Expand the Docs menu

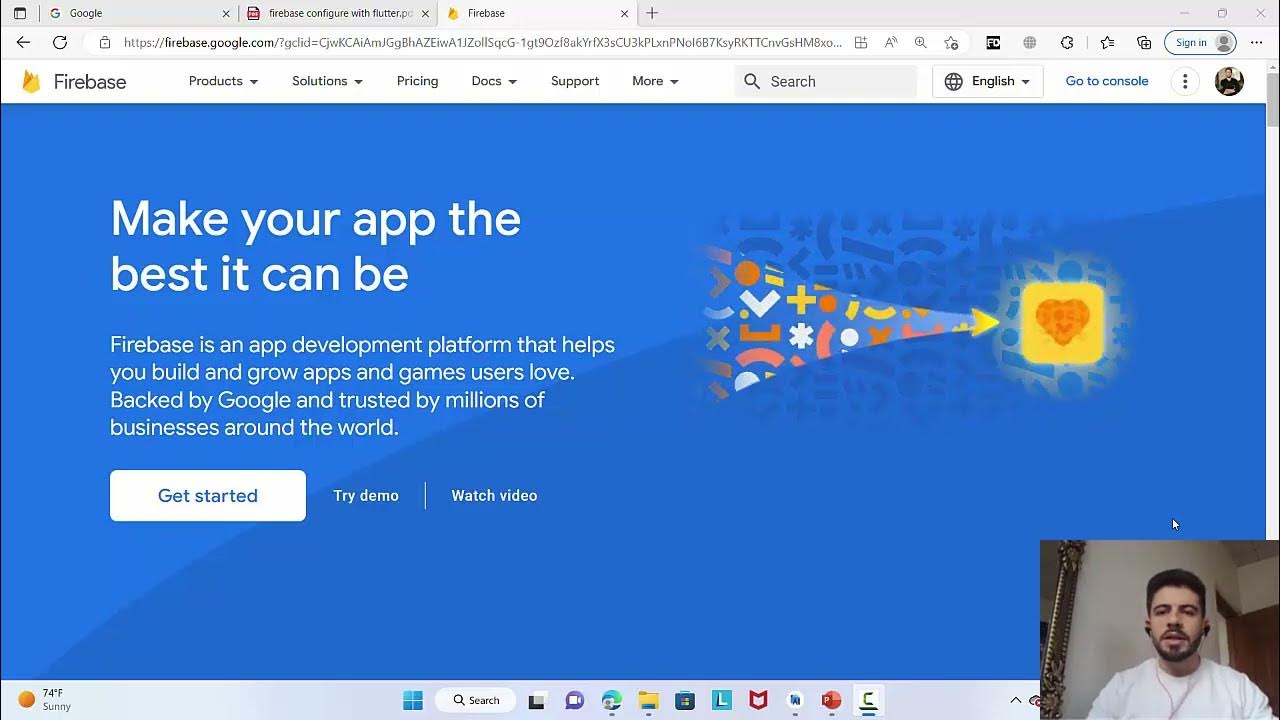[x=494, y=81]
